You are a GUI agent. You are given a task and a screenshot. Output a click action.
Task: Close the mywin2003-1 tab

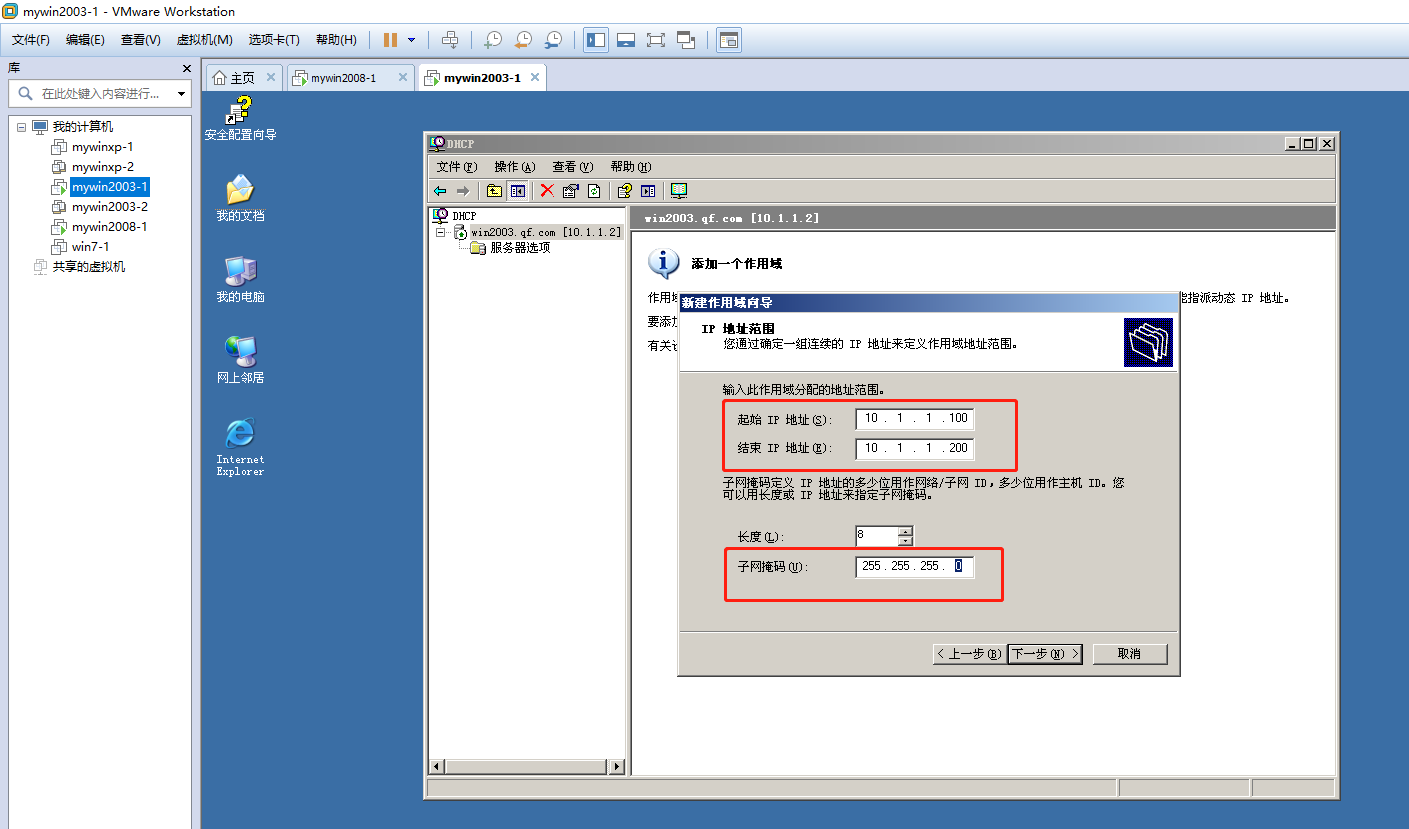coord(535,77)
